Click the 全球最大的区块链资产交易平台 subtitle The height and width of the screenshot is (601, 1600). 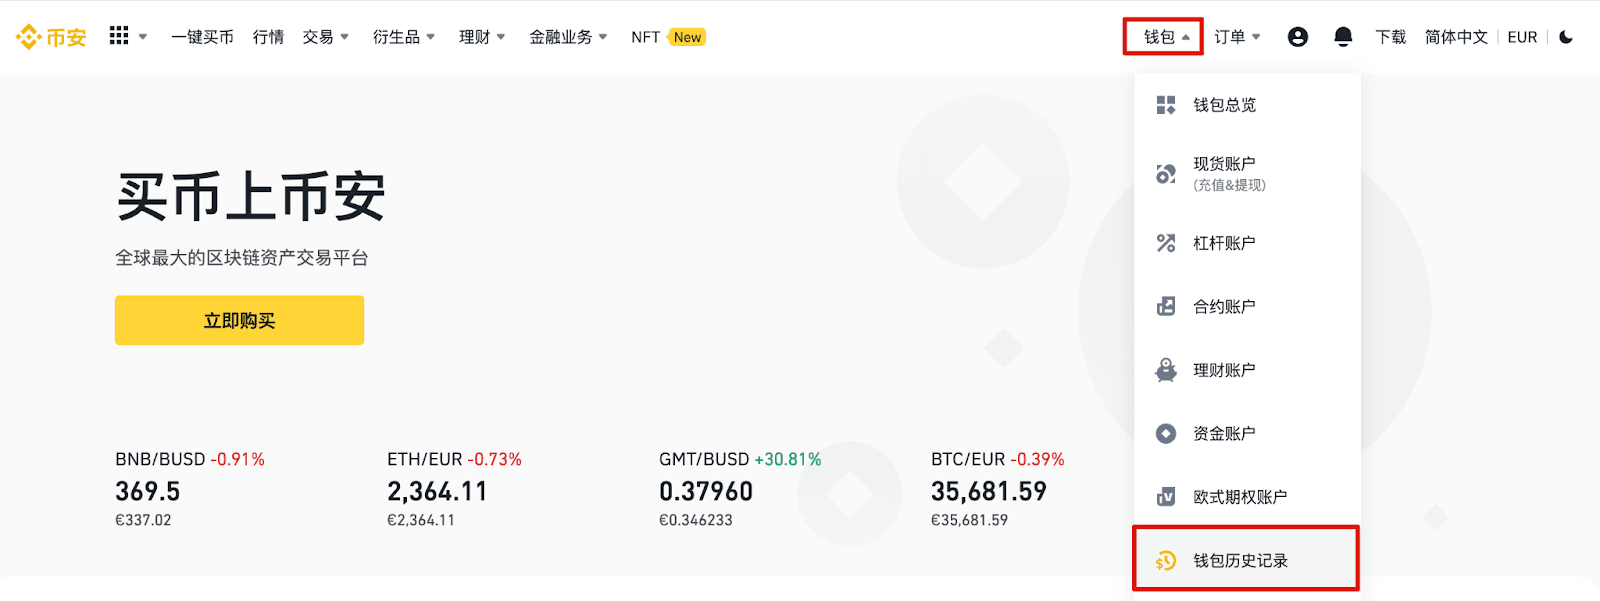click(x=242, y=258)
